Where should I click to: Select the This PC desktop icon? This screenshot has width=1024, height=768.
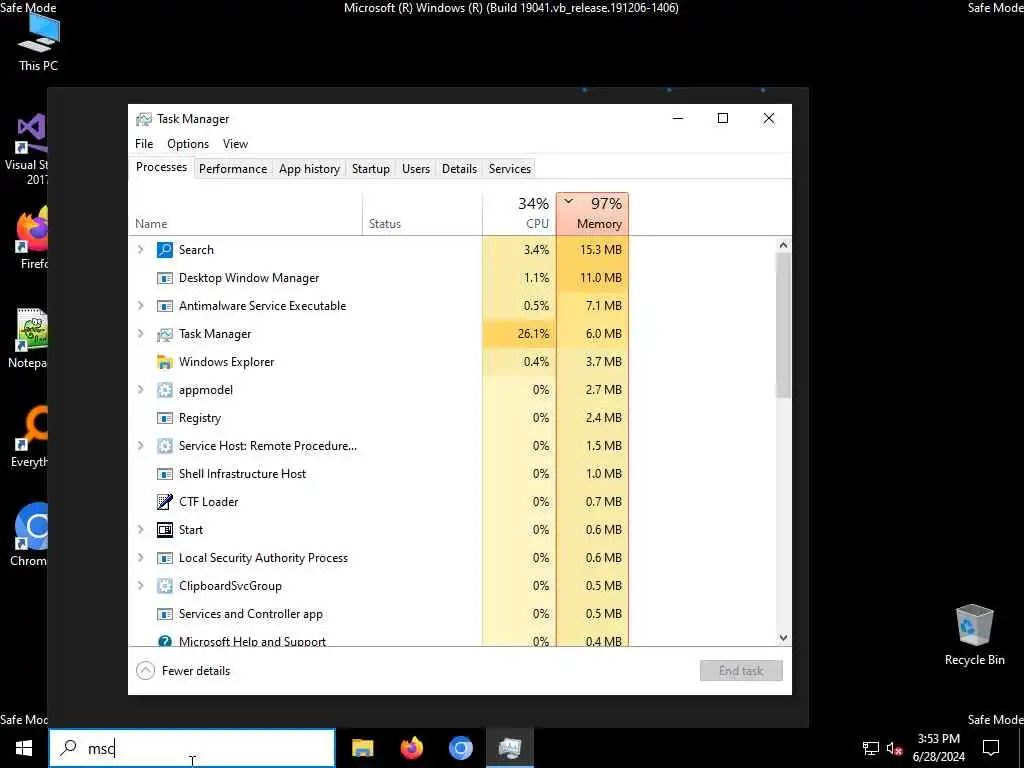pyautogui.click(x=38, y=40)
